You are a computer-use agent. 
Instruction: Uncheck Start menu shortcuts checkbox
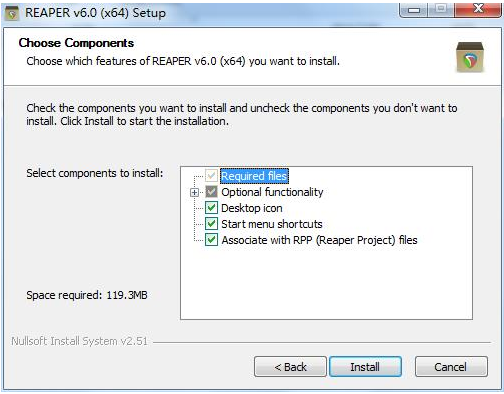pyautogui.click(x=211, y=224)
